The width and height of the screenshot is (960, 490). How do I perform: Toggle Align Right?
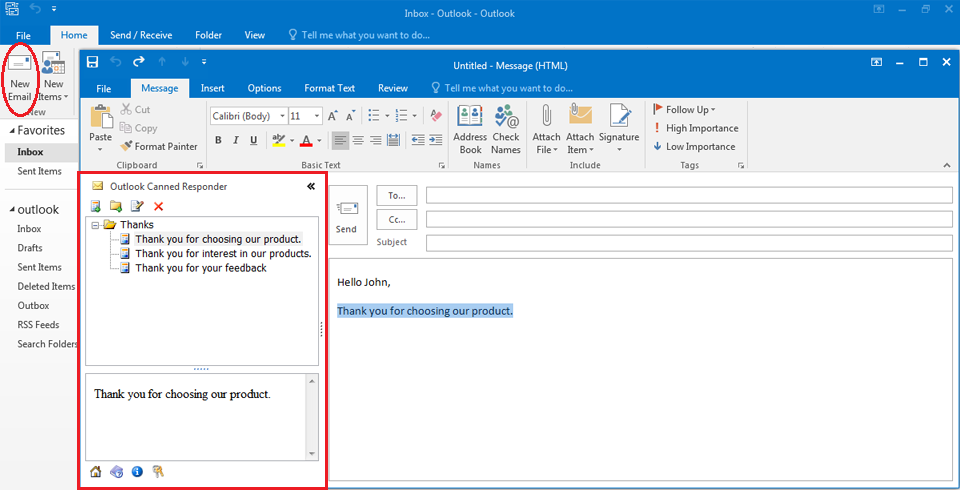coord(376,140)
